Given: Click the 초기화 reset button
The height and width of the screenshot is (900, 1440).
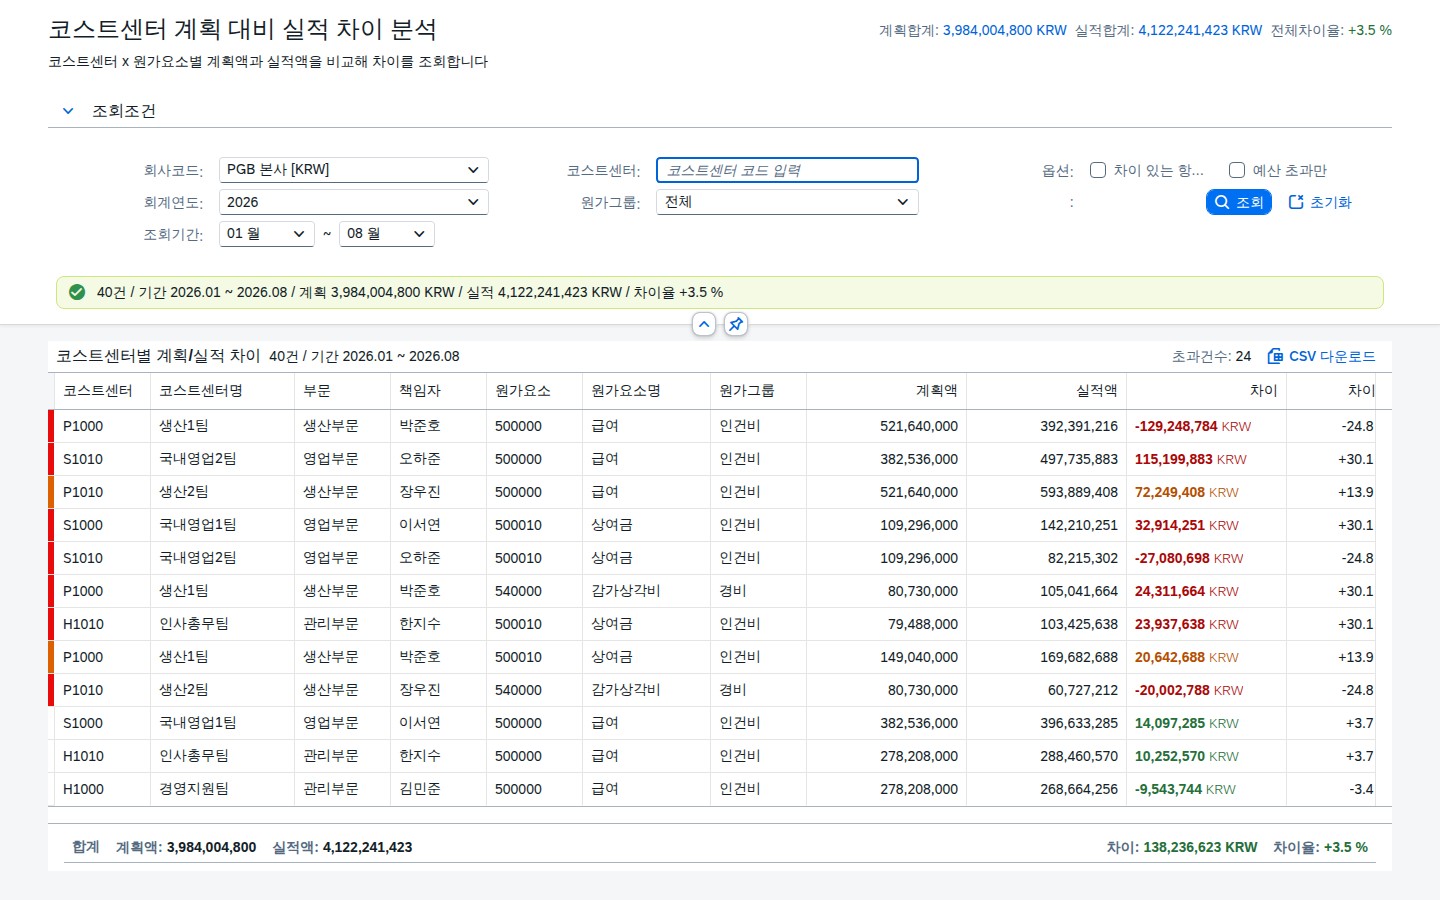Looking at the screenshot, I should (1320, 202).
